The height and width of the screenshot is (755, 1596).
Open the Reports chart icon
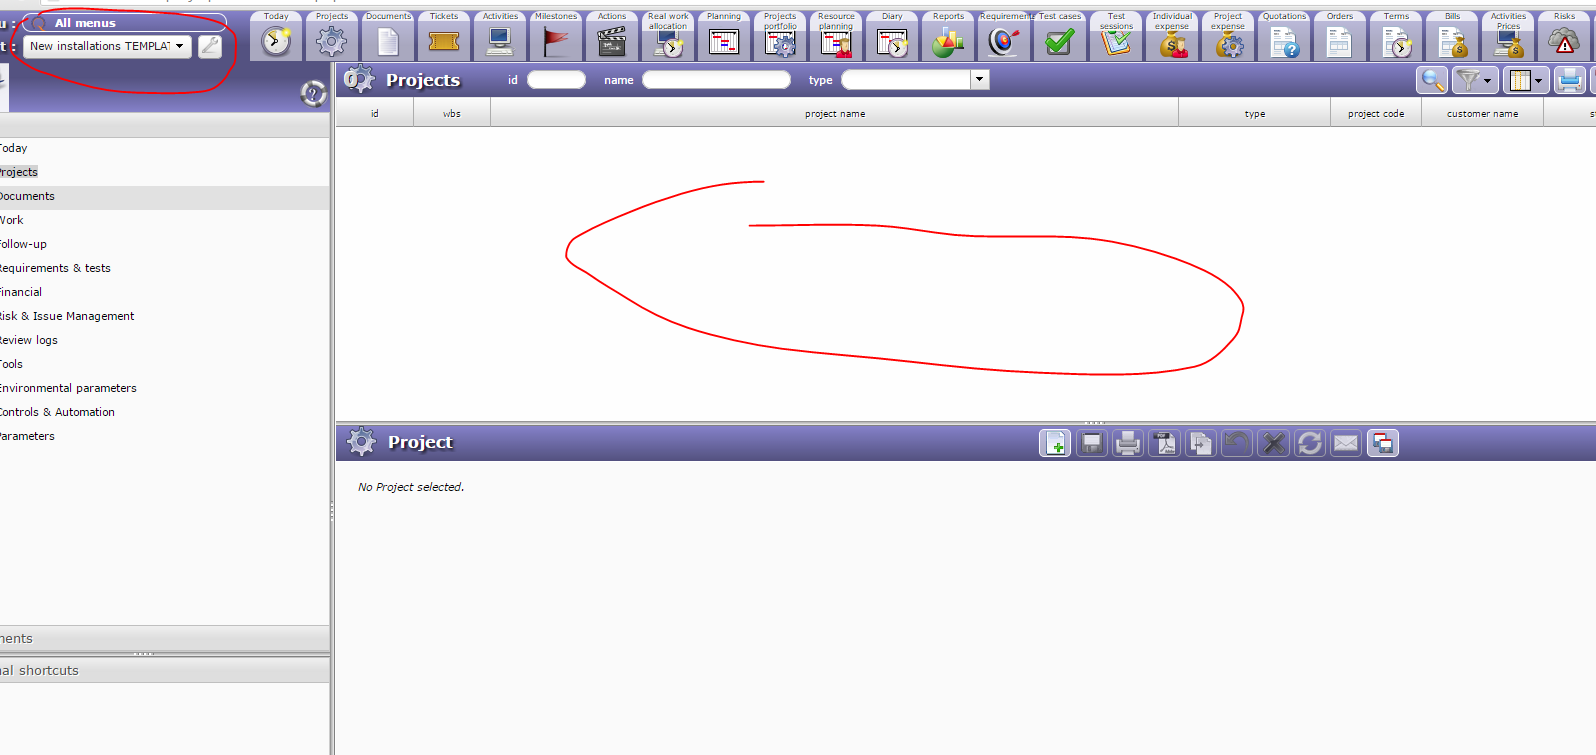click(948, 41)
